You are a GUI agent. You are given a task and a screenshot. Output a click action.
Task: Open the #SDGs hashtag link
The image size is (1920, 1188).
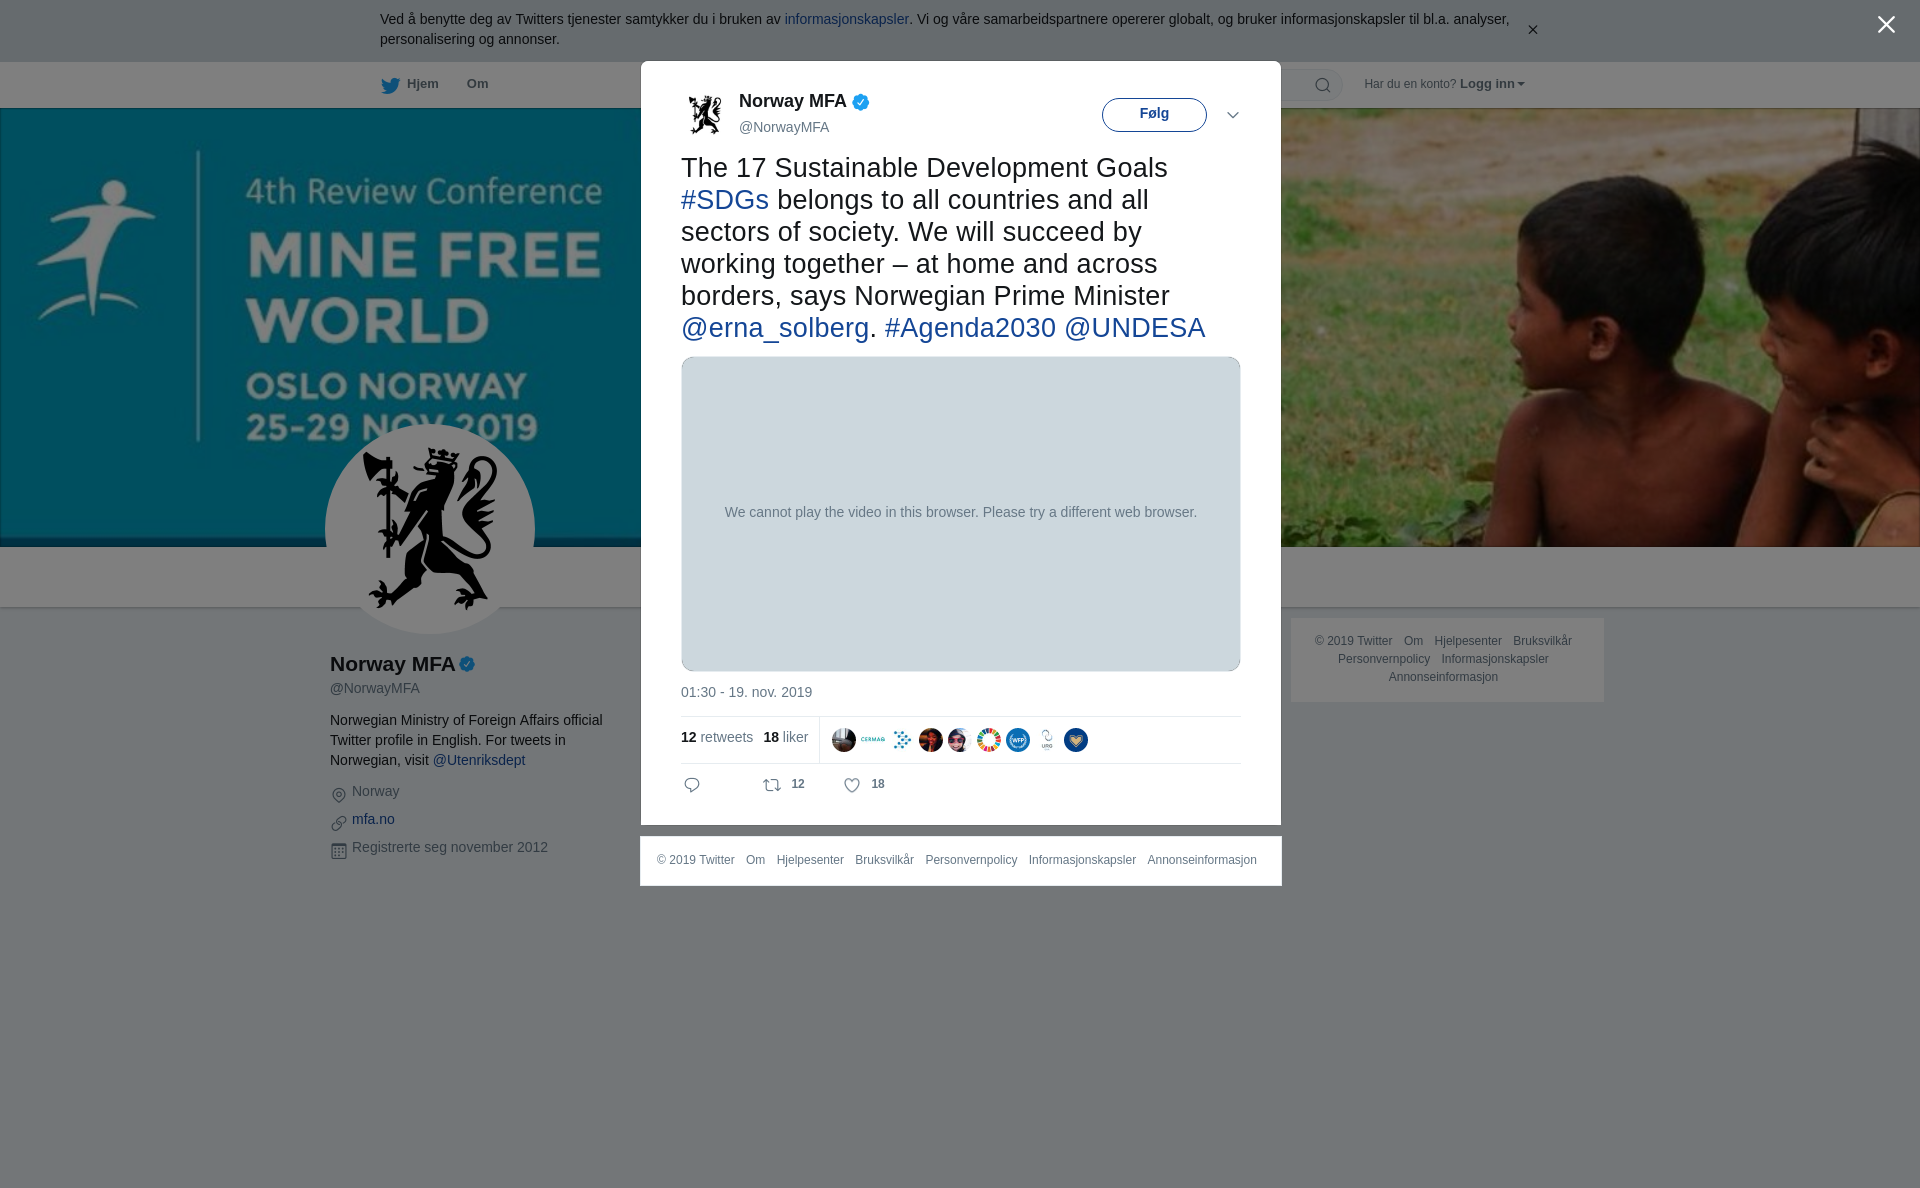[725, 200]
